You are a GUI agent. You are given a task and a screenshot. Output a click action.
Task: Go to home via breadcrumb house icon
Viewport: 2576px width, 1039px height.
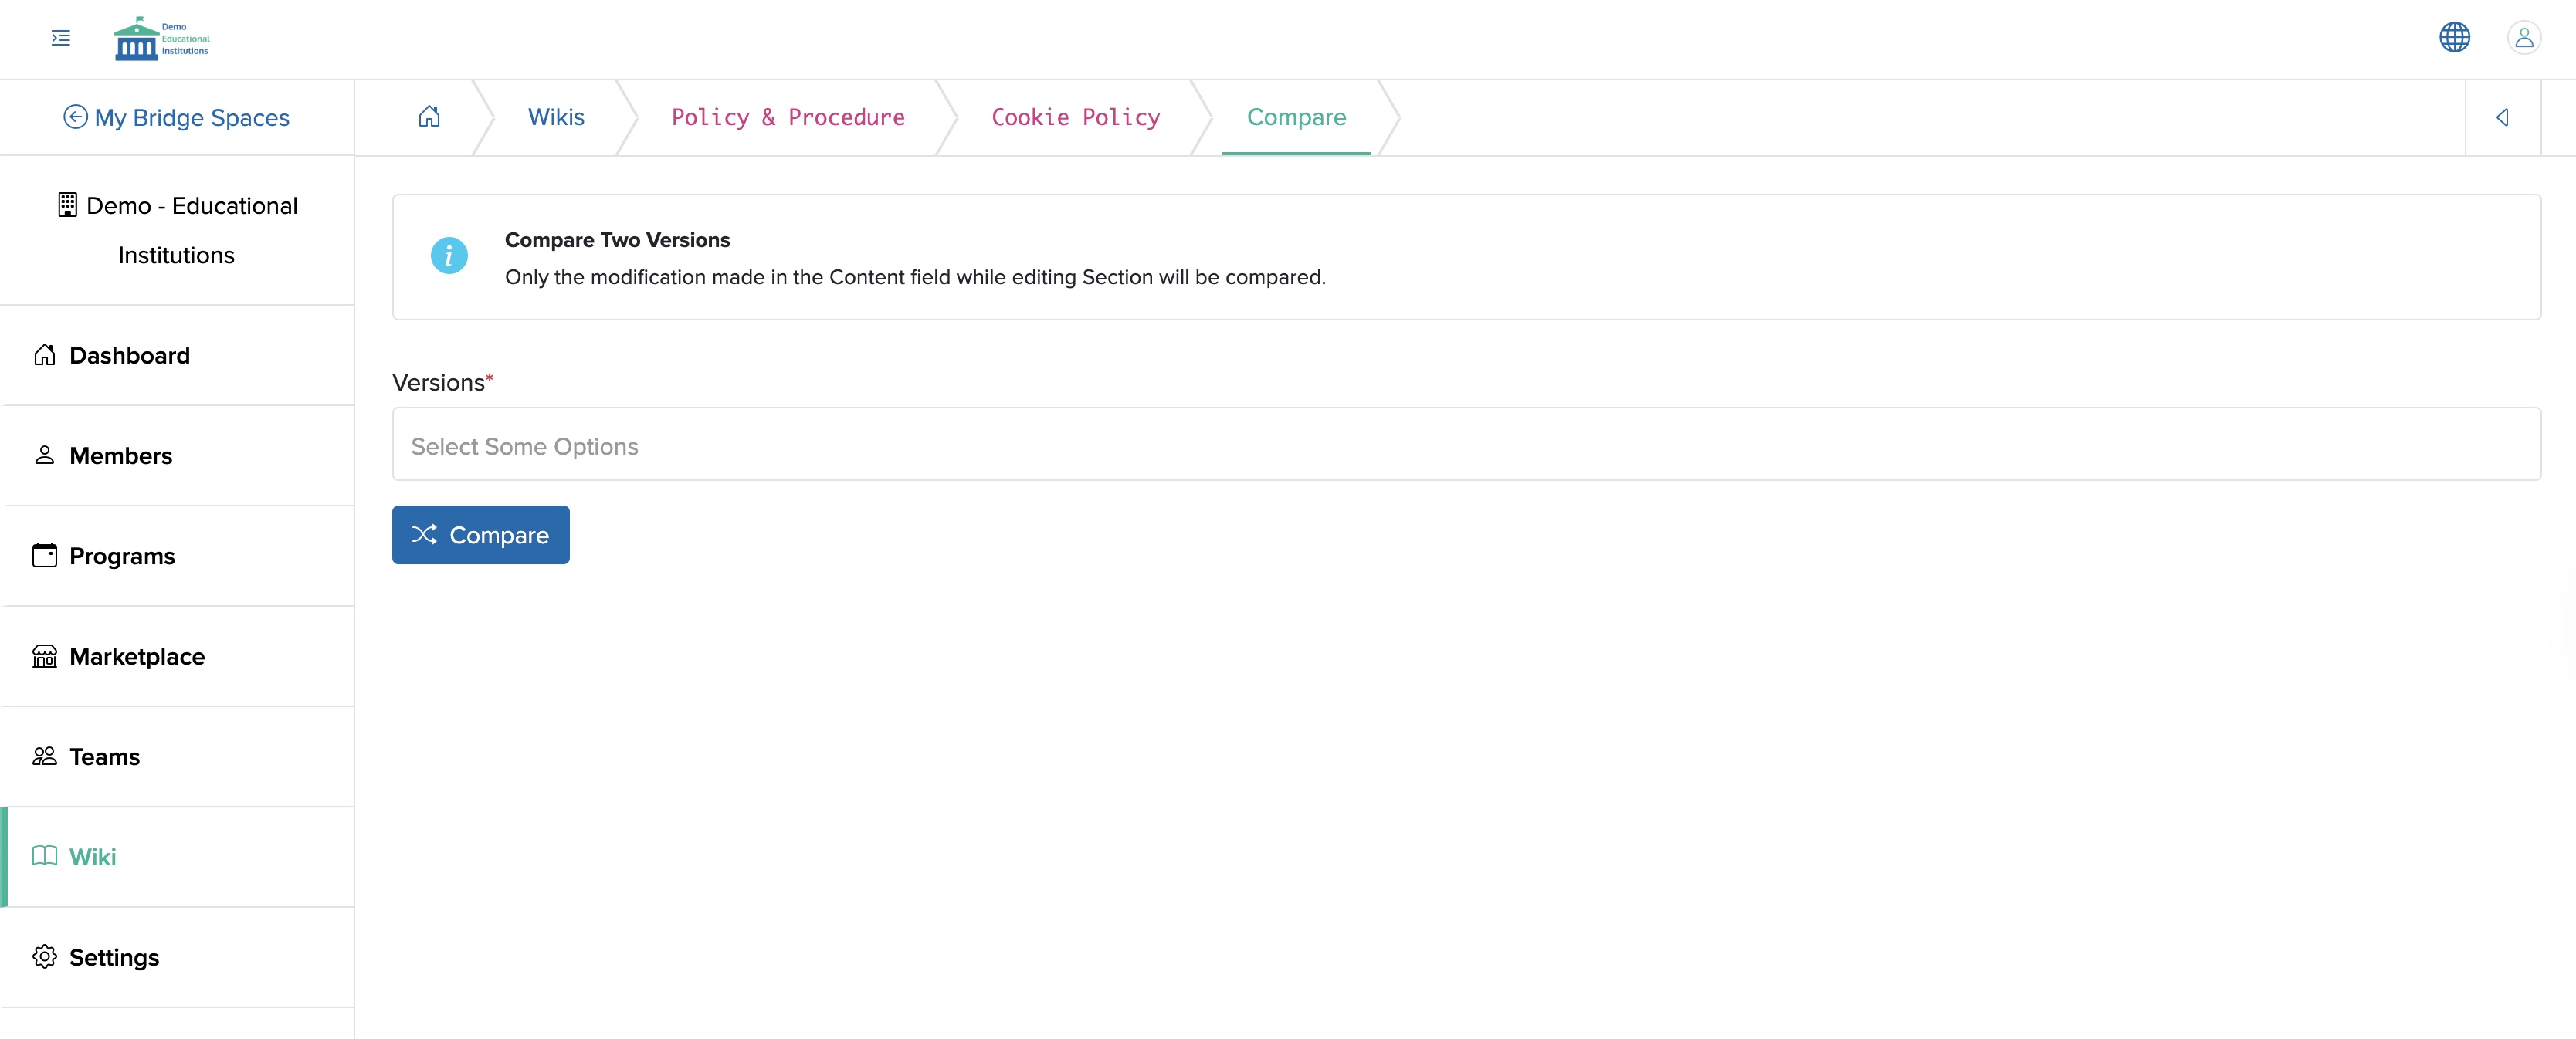pos(429,117)
